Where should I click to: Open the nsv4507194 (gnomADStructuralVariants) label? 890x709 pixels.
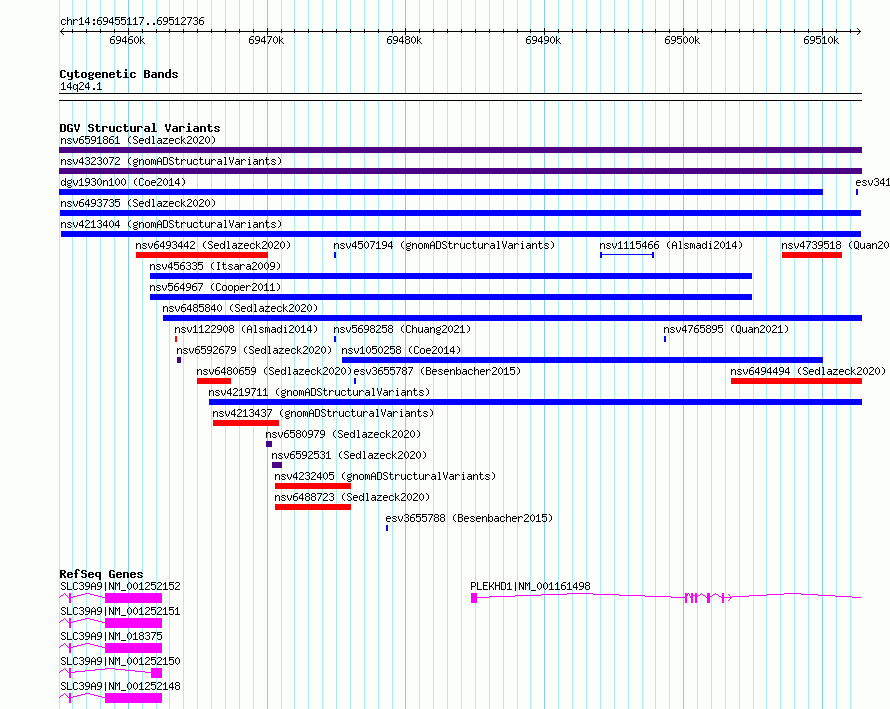[x=444, y=245]
